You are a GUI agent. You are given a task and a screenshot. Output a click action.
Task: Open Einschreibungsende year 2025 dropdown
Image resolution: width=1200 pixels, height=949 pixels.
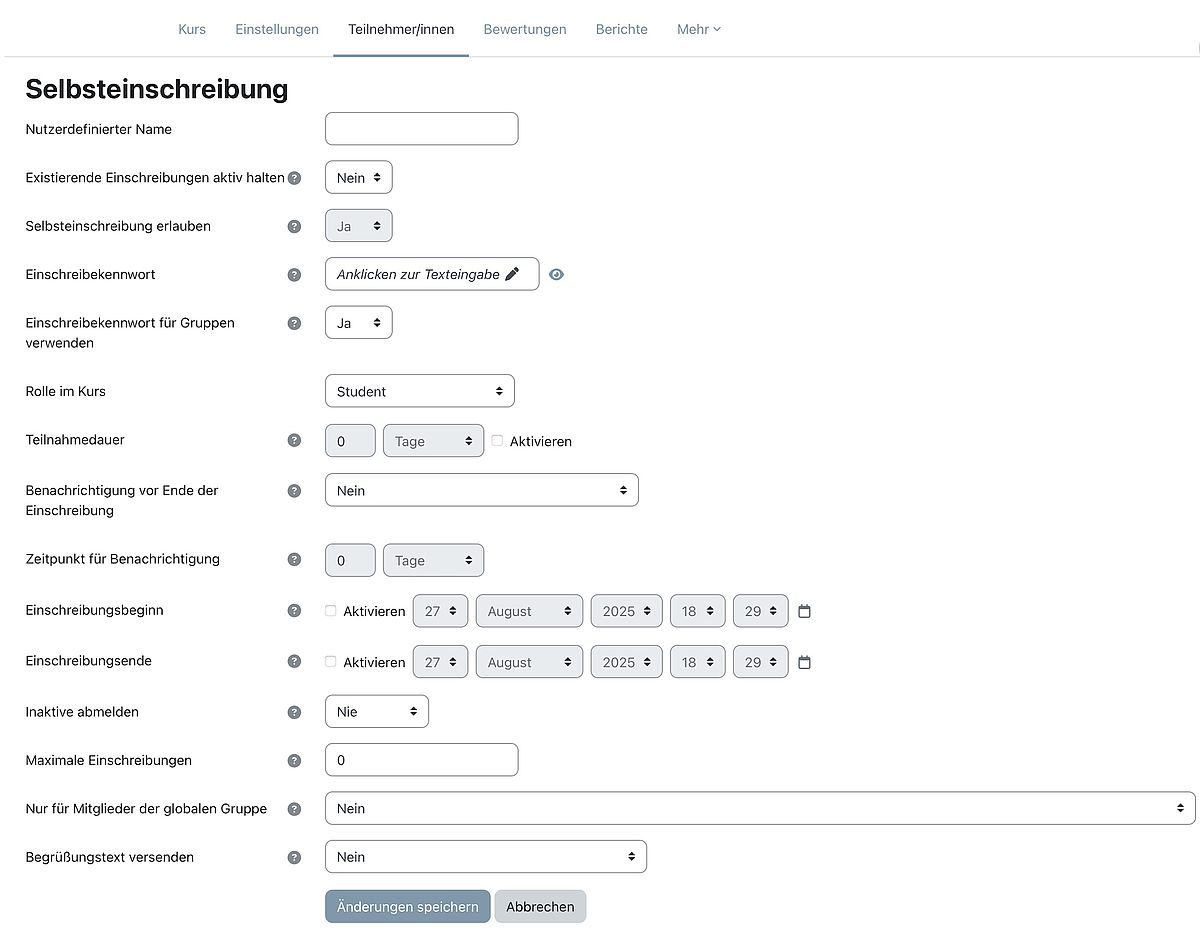tap(626, 662)
